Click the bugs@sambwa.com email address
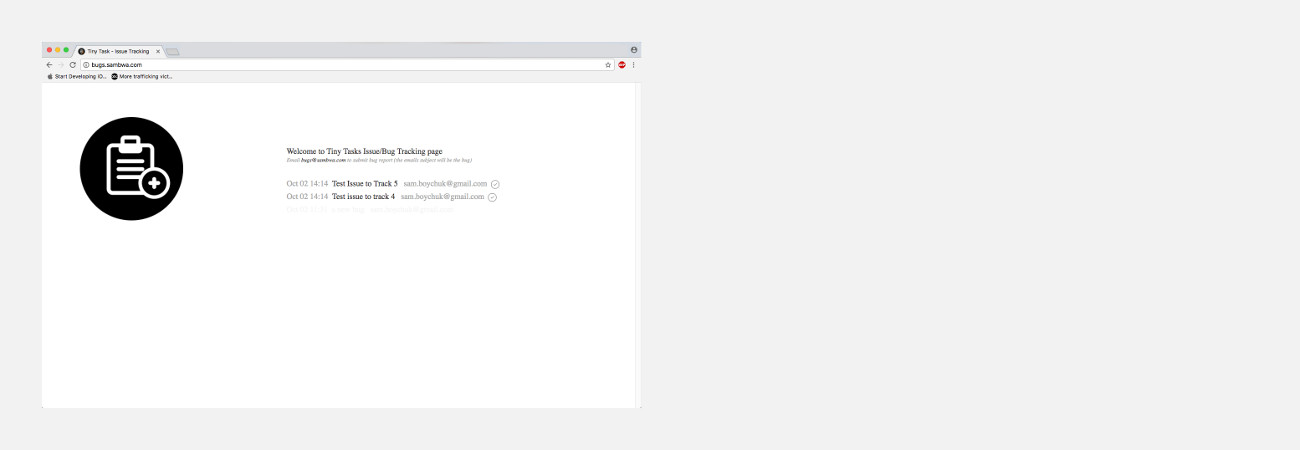 [323, 160]
